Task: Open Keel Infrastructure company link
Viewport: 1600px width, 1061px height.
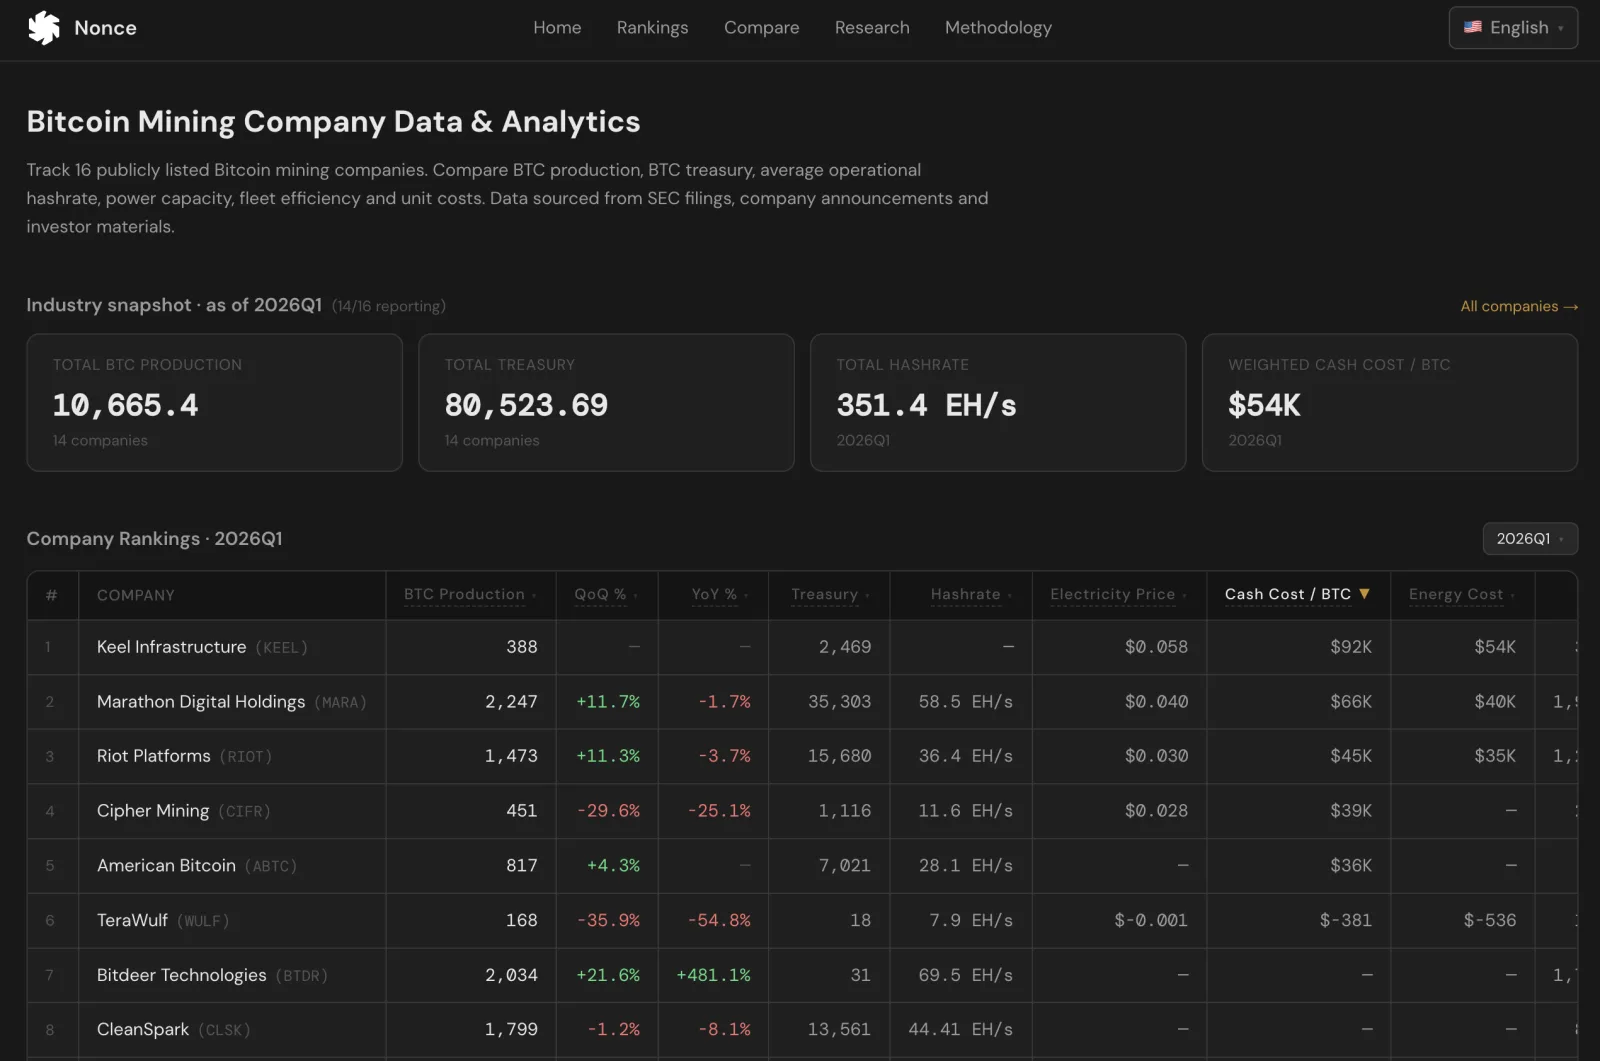Action: 171,647
